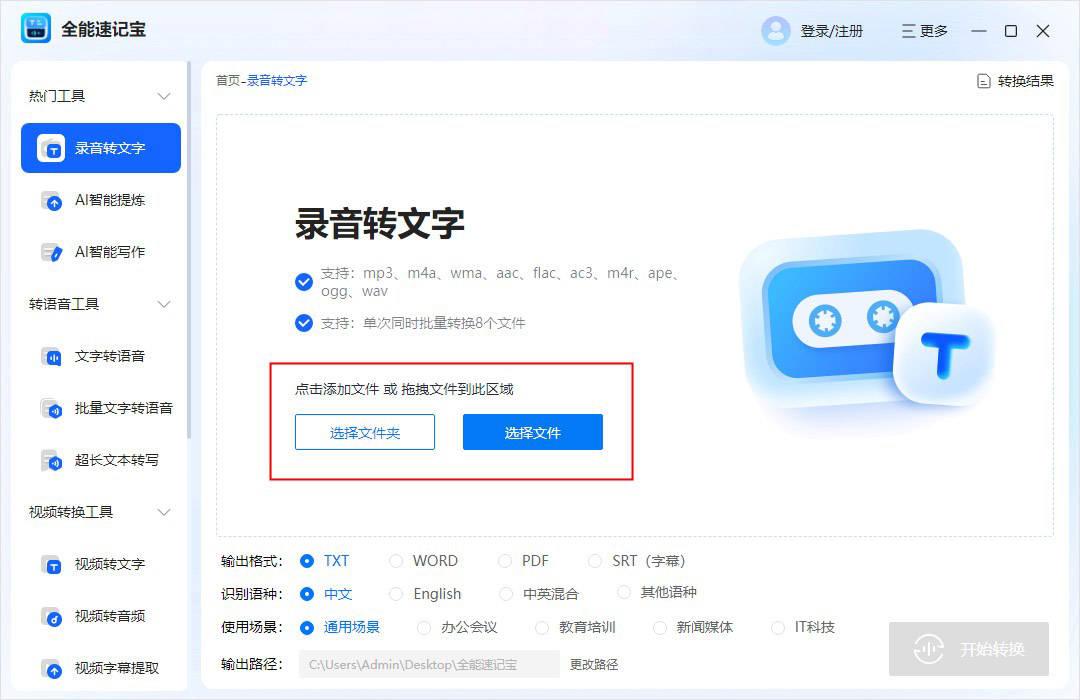Open the 视频字幕提取 tool
1080x700 pixels.
(x=105, y=668)
